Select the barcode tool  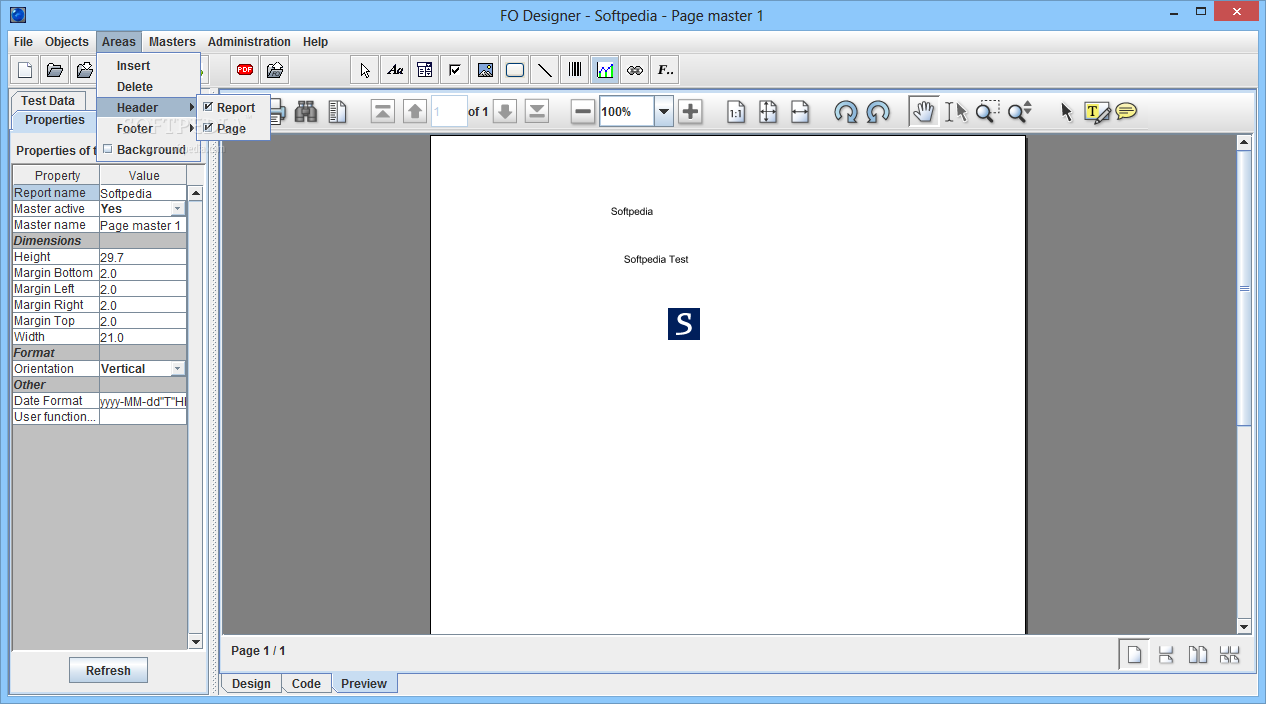575,70
